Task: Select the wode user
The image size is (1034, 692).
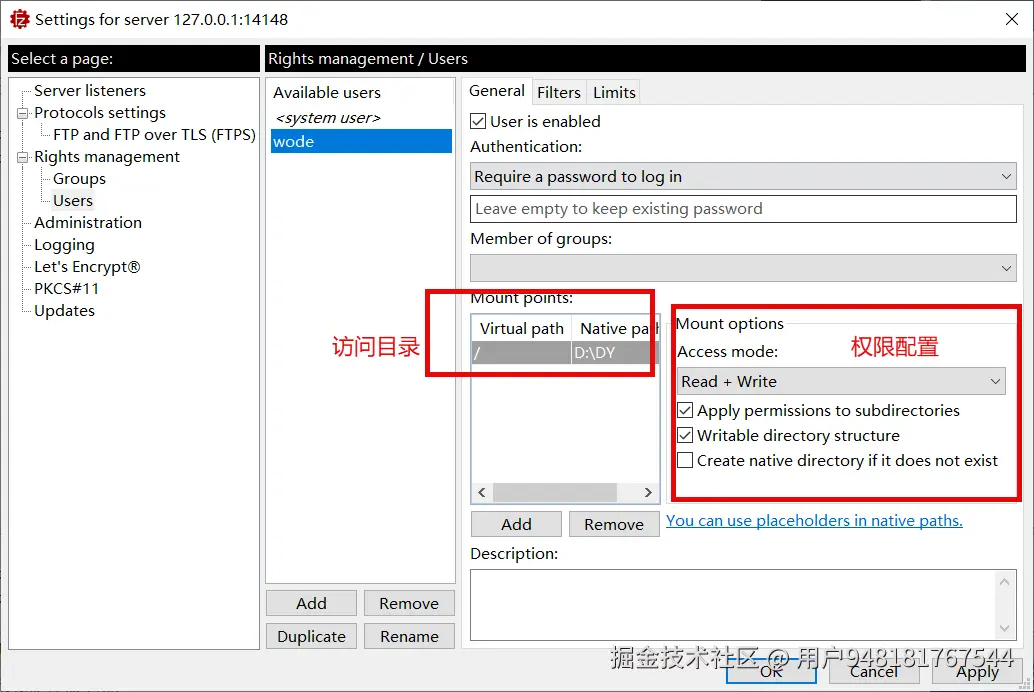Action: pyautogui.click(x=361, y=141)
